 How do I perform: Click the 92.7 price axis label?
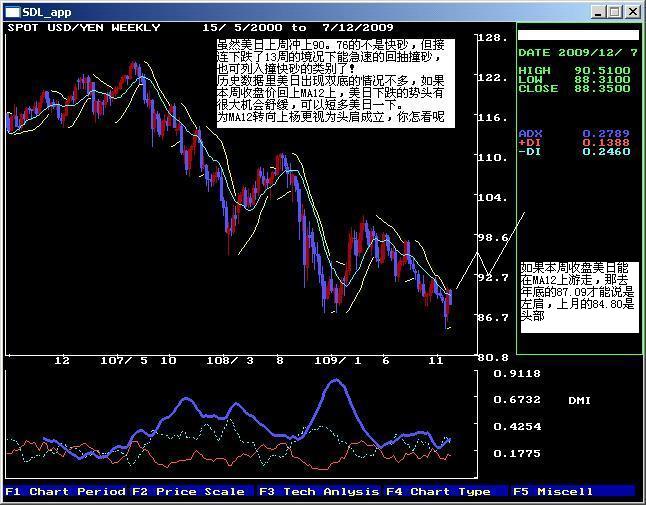[493, 278]
